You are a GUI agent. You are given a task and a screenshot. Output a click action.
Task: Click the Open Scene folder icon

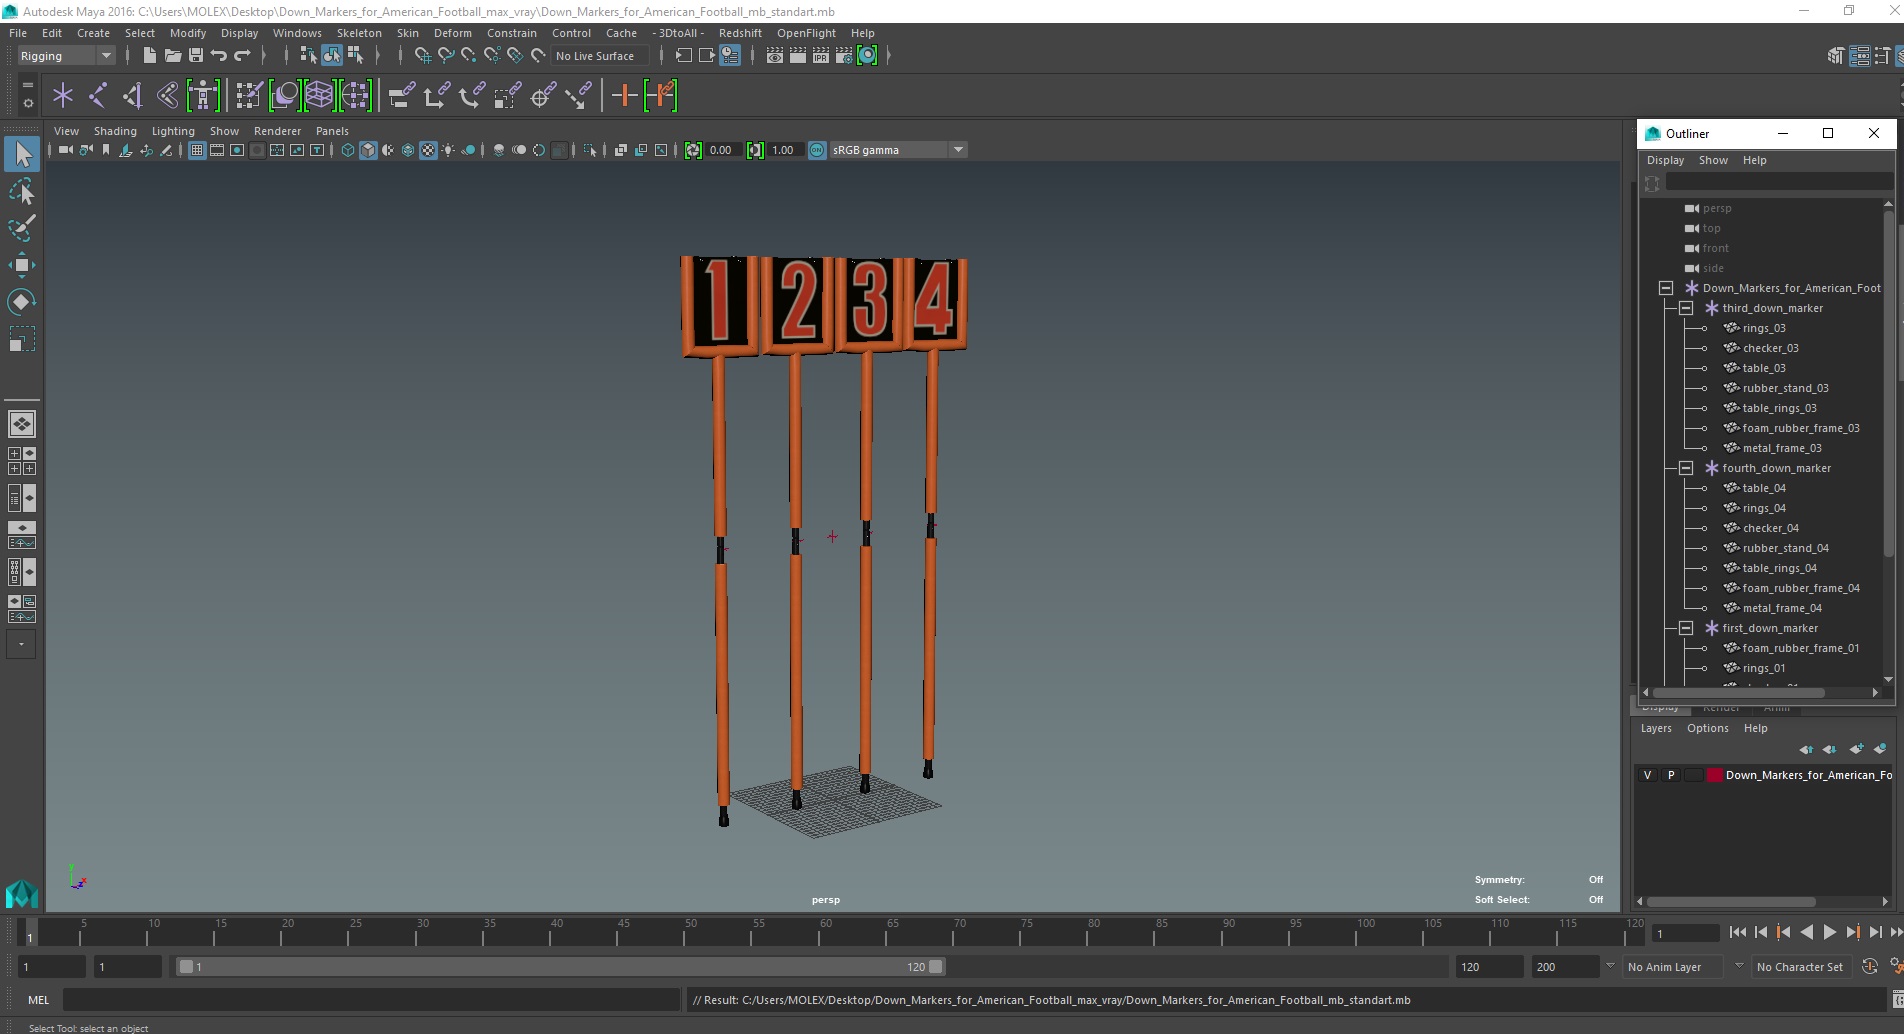point(172,56)
